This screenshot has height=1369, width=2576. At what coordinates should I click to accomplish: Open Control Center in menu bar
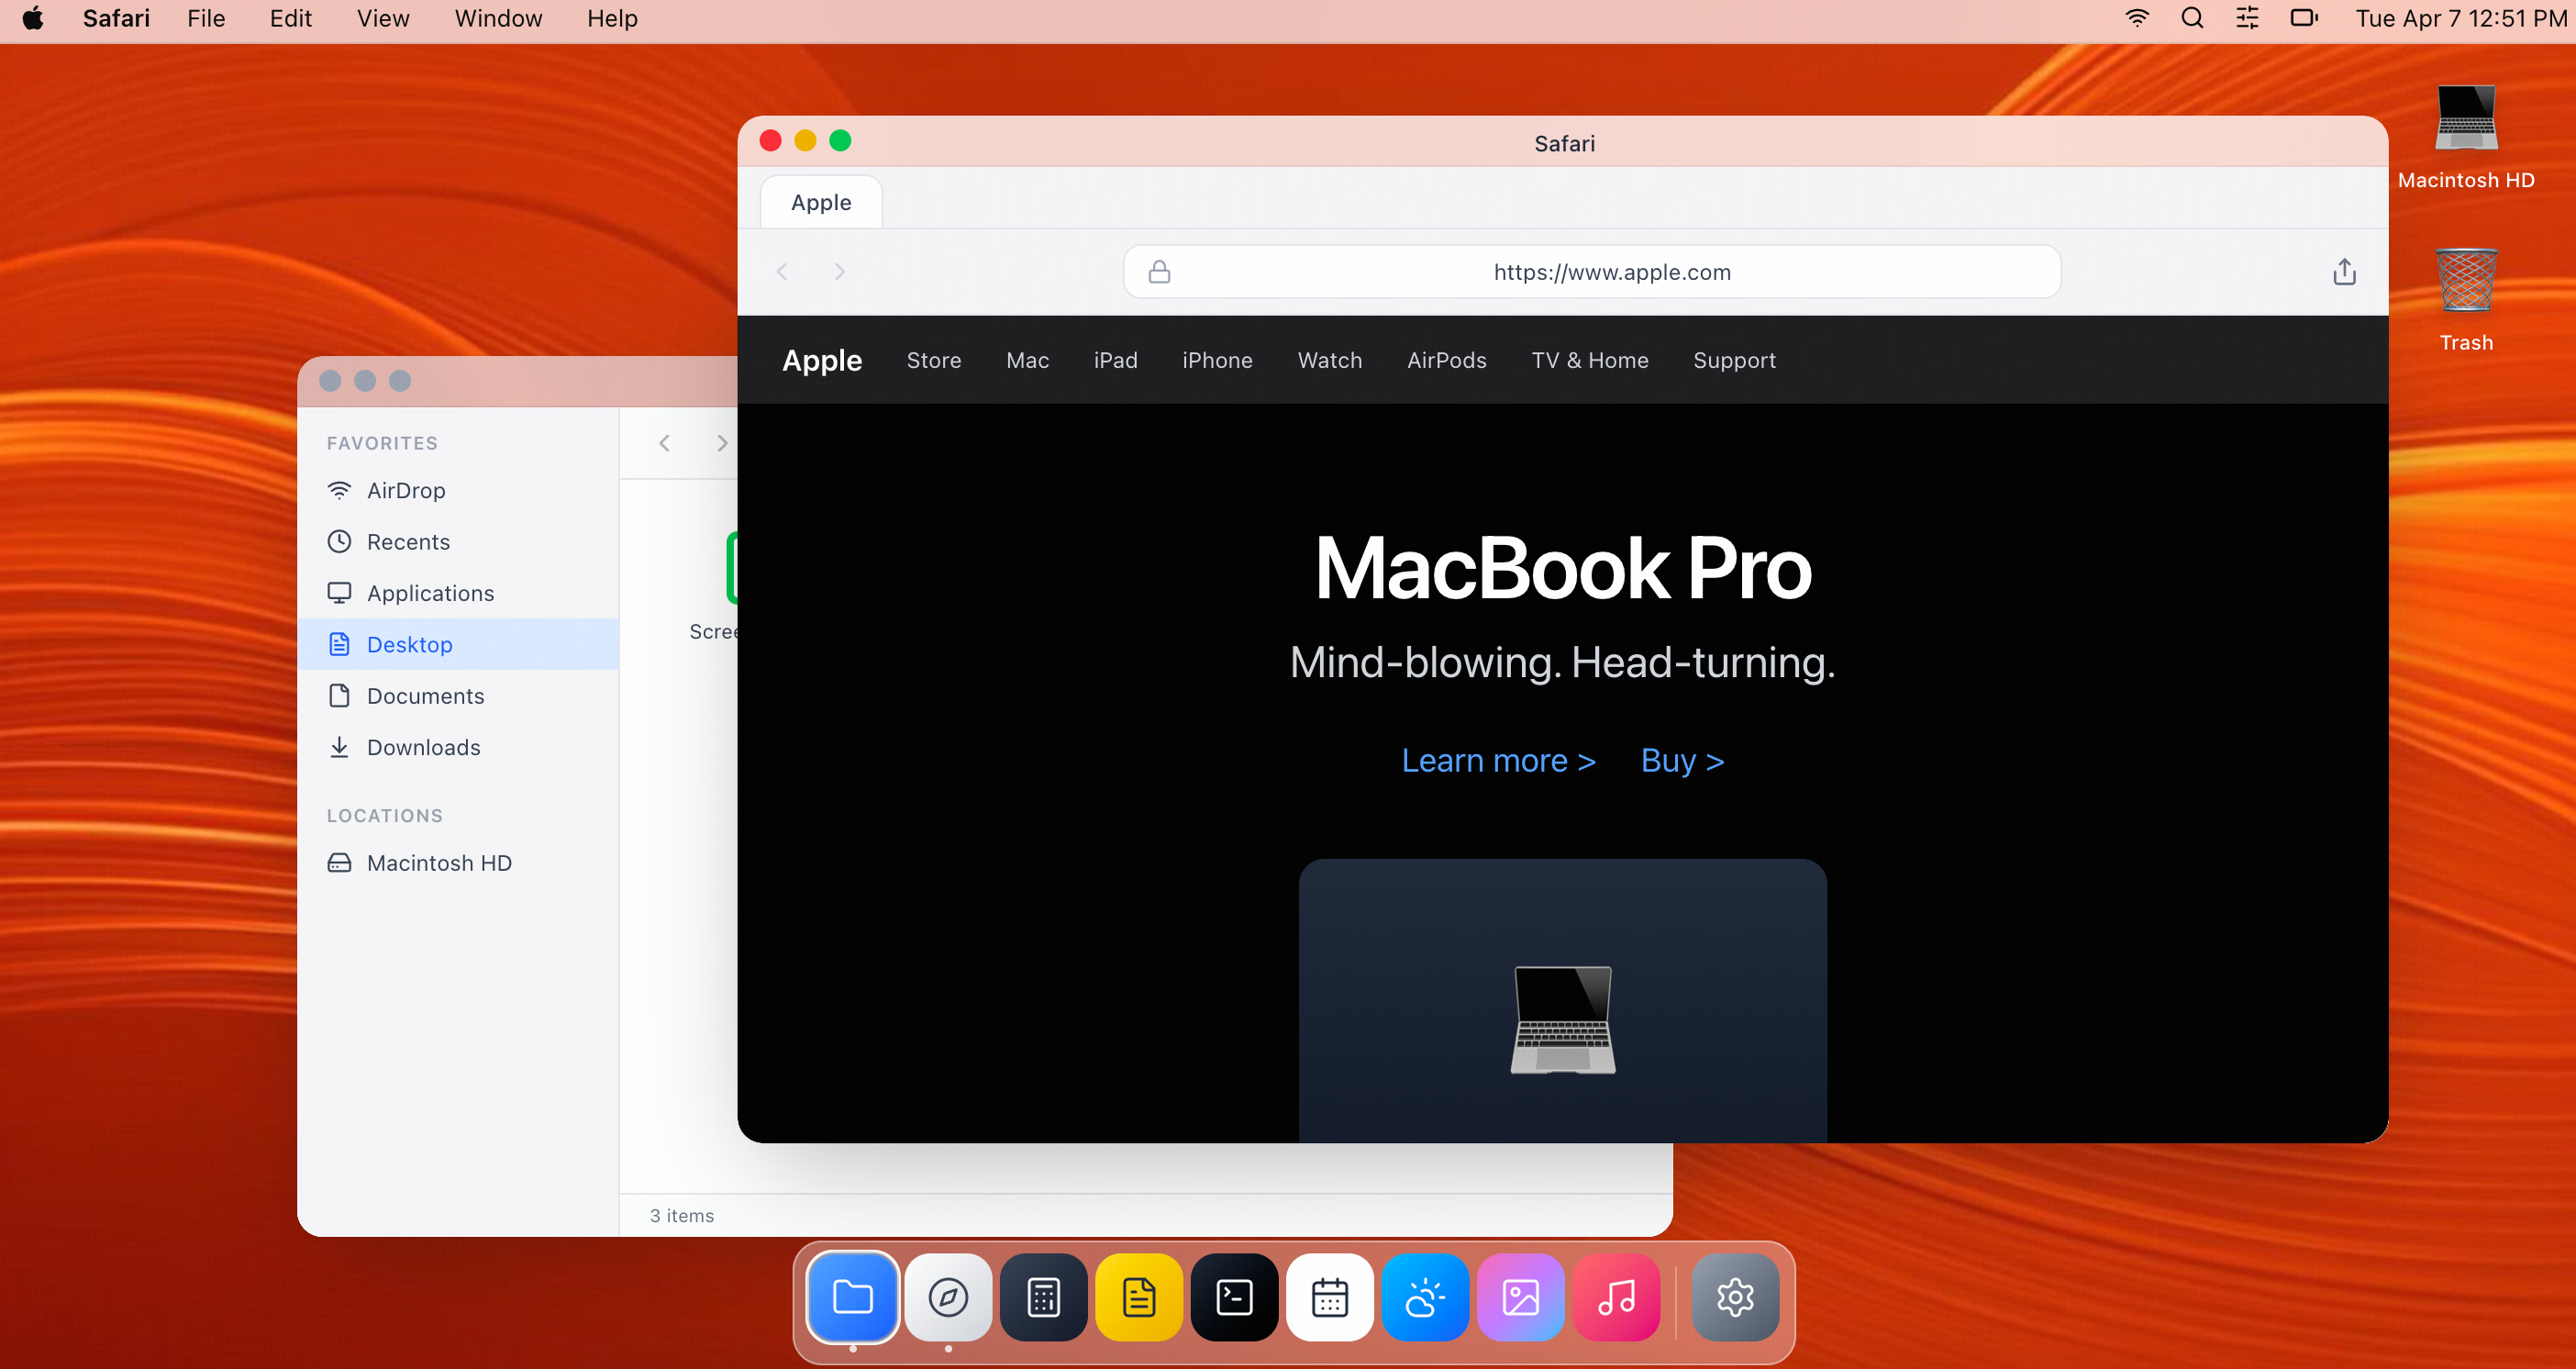2247,18
